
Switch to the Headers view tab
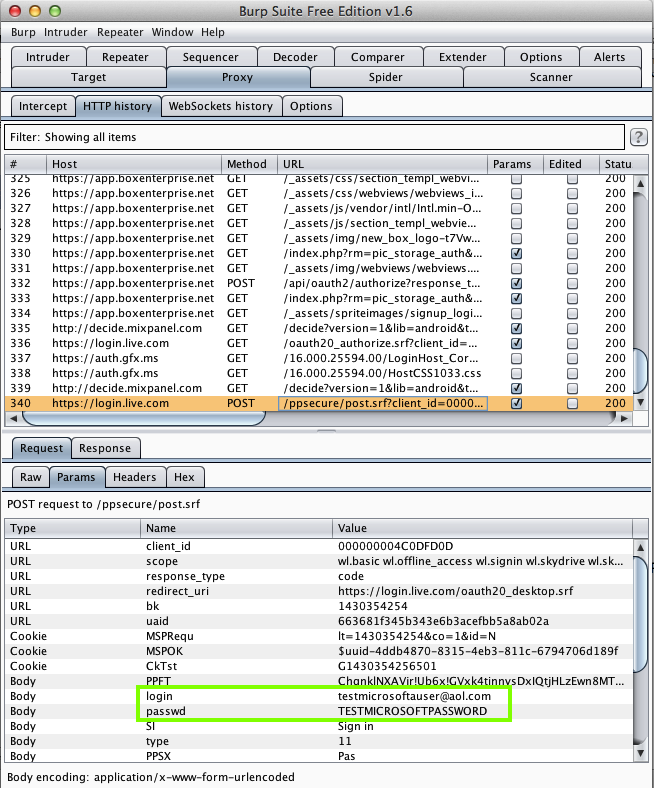click(134, 477)
